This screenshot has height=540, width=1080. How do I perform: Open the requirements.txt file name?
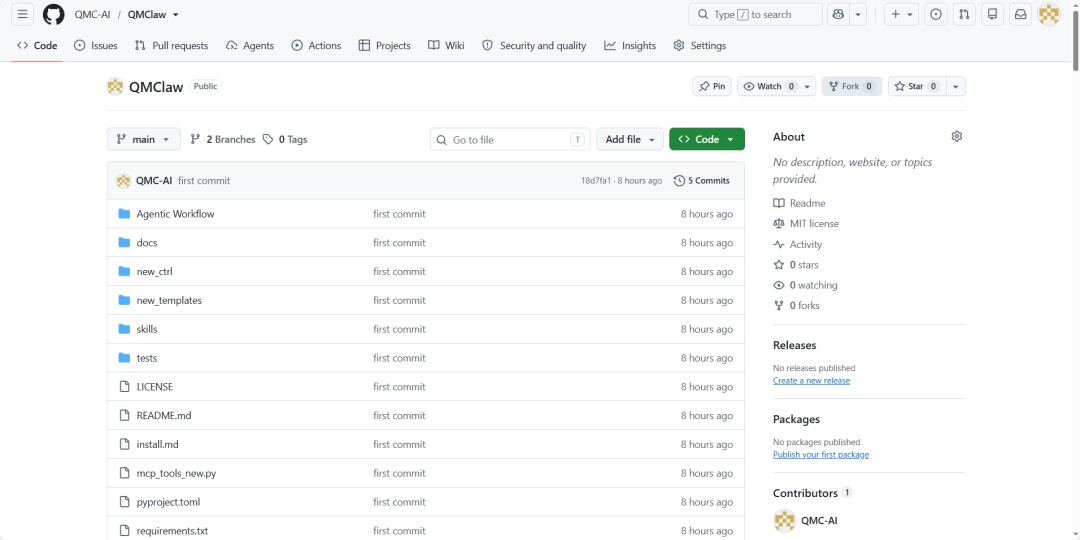(x=172, y=531)
